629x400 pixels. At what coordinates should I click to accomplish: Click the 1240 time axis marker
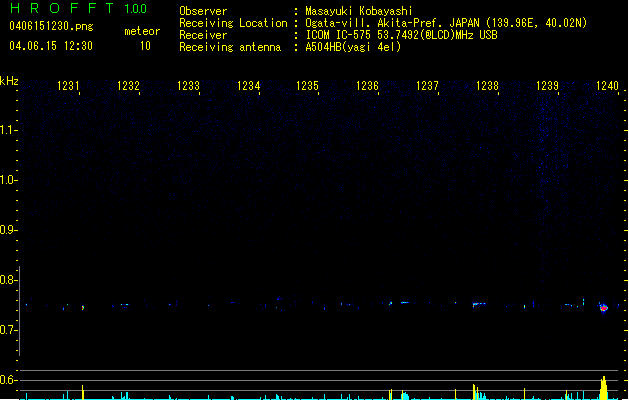pos(608,86)
